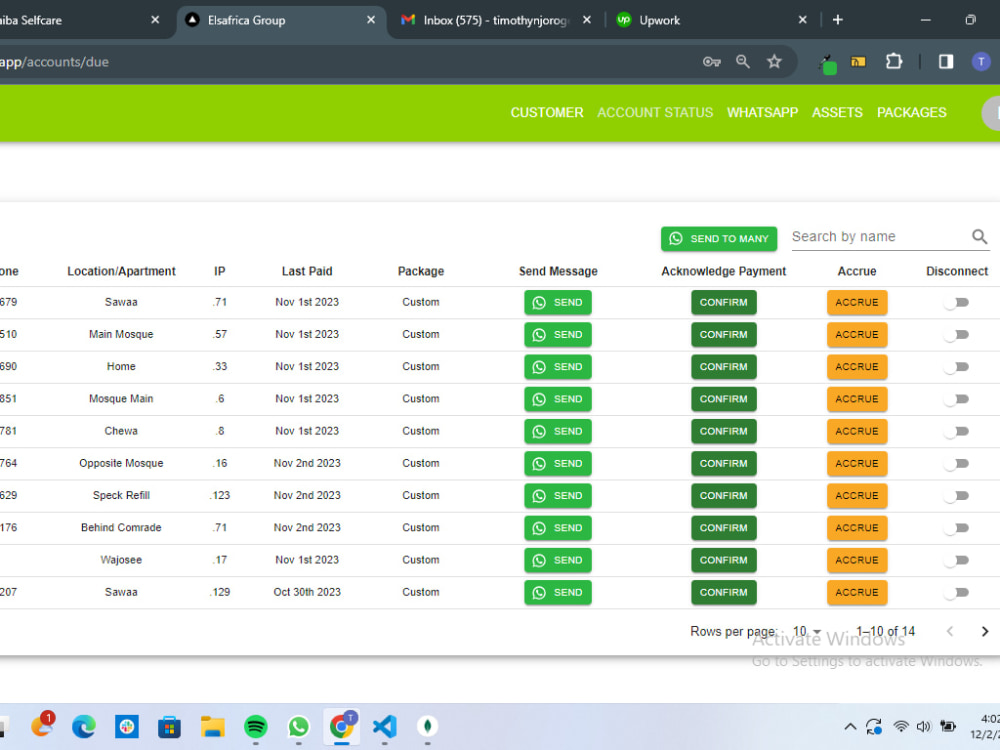1000x750 pixels.
Task: Open Visual Studio Code from taskbar
Action: (385, 726)
